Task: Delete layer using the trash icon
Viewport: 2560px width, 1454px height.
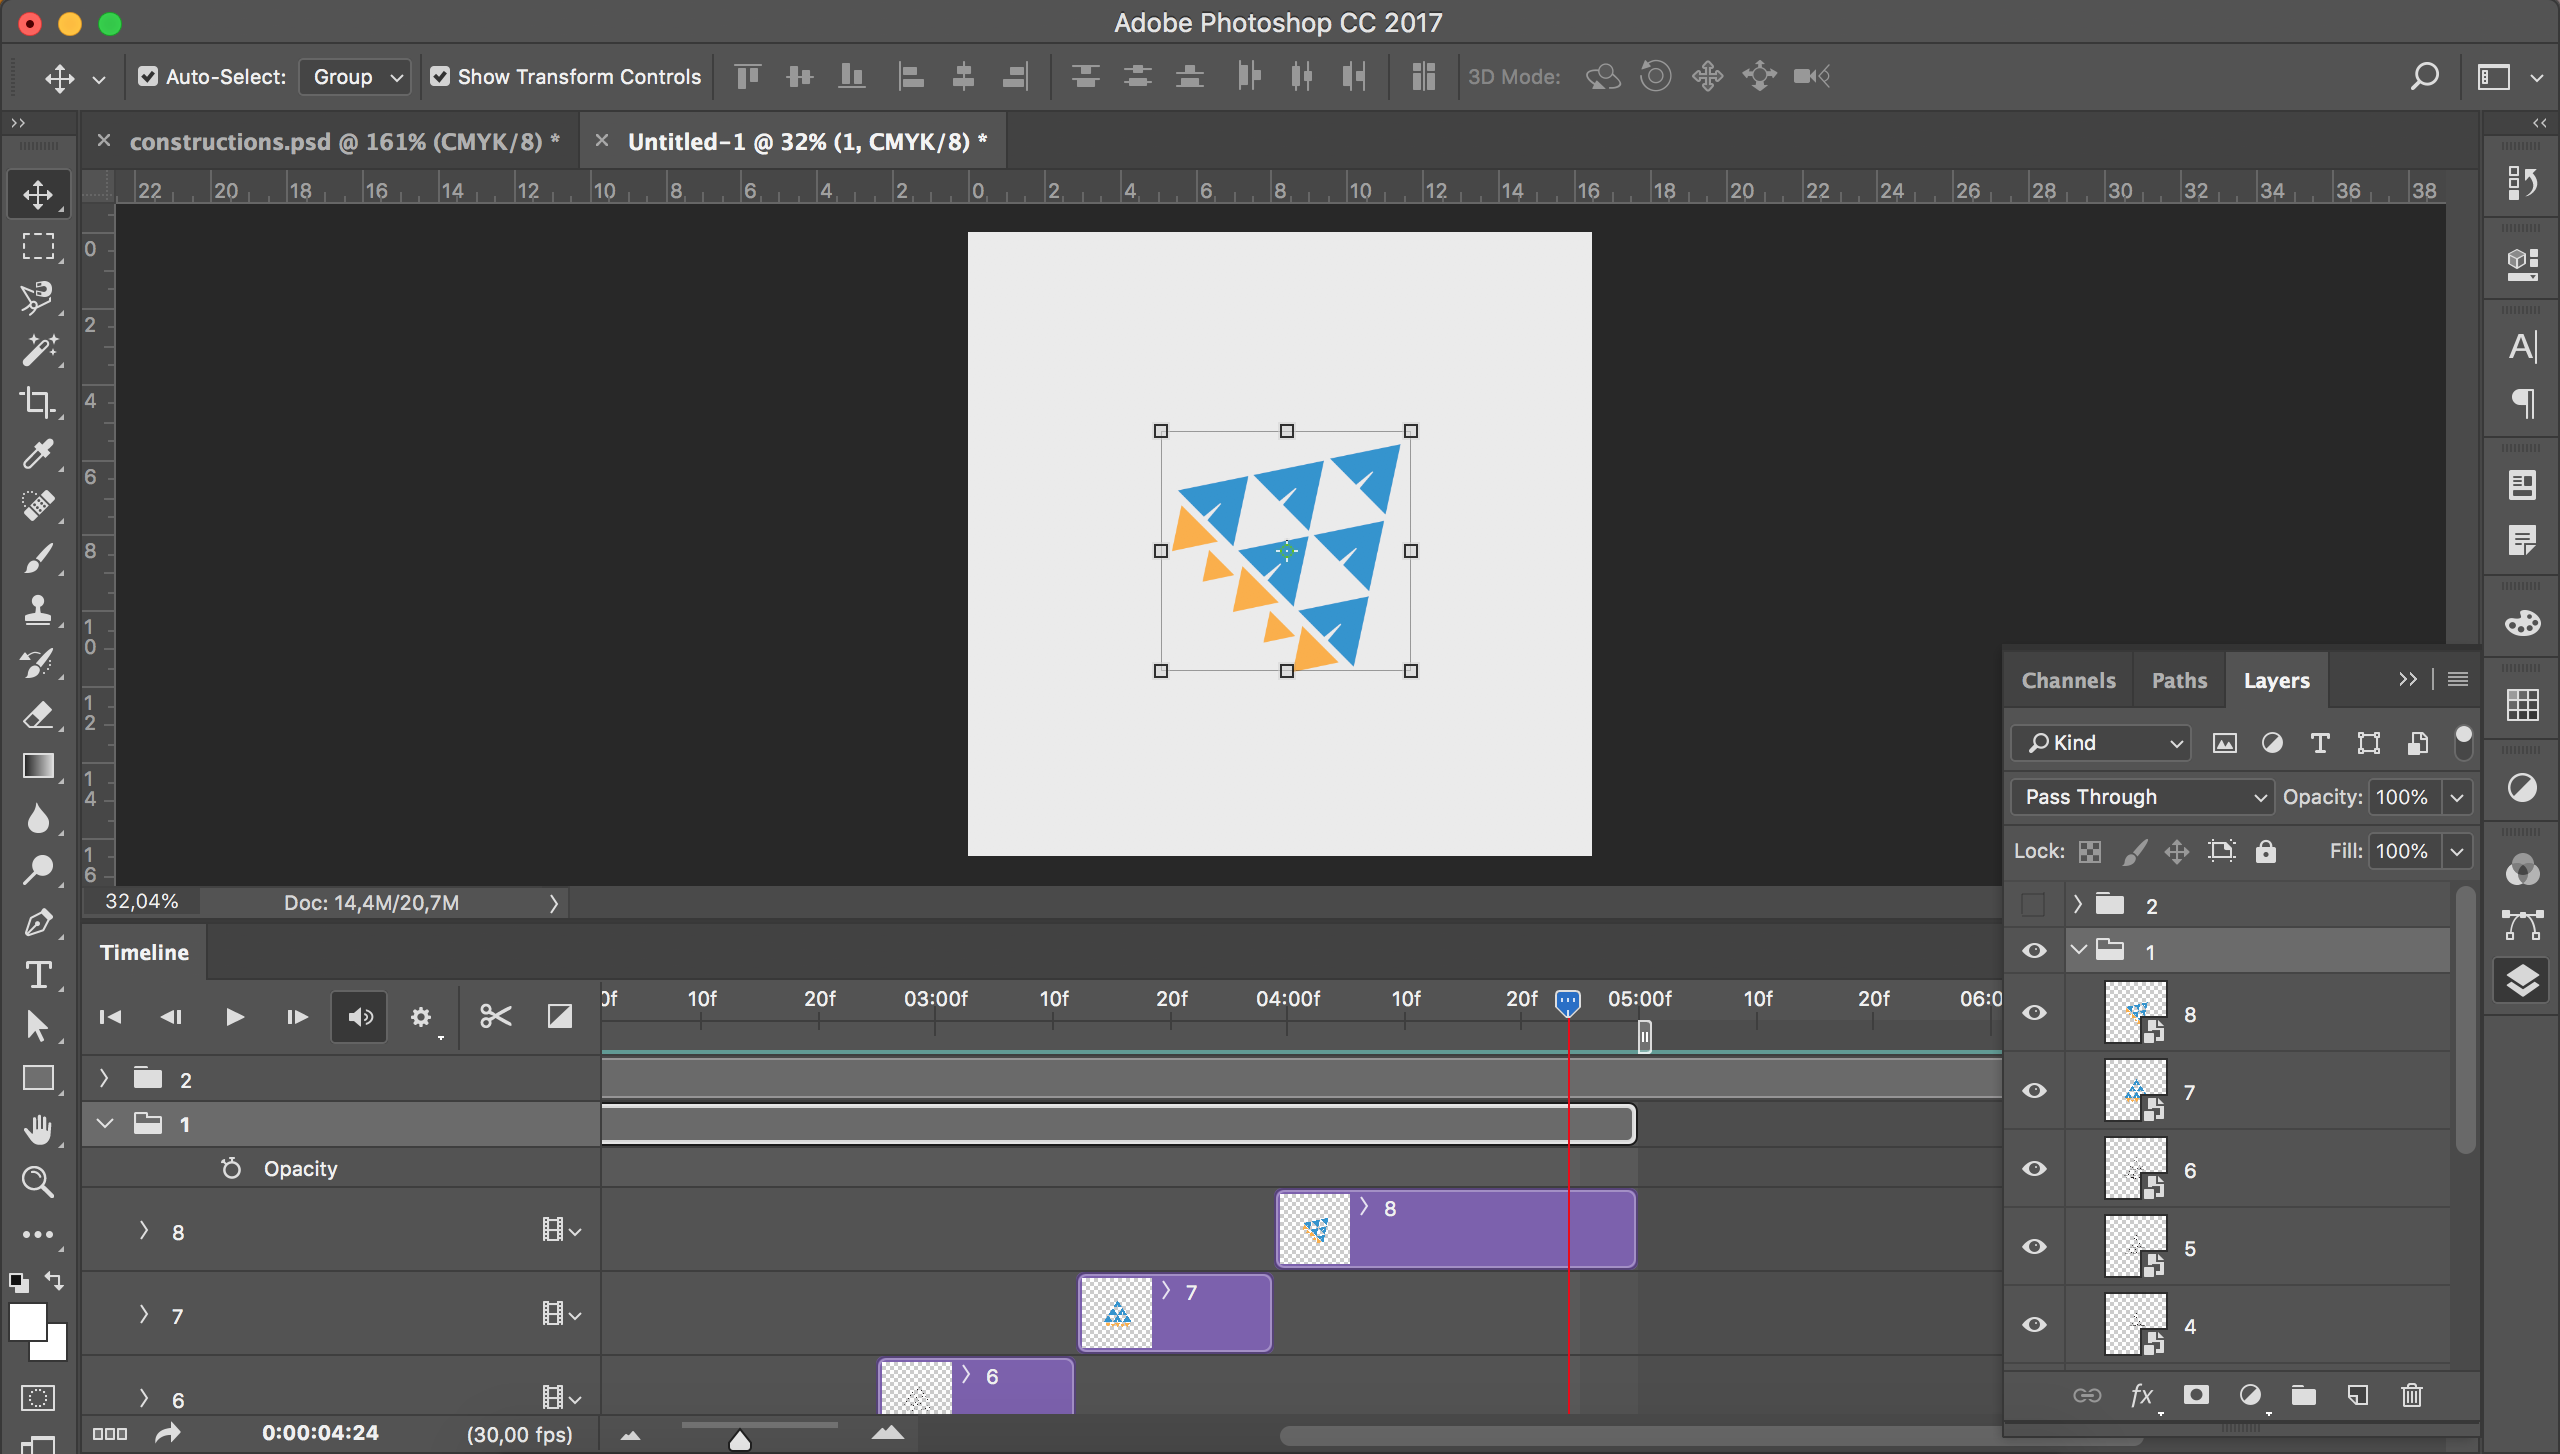Action: coord(2411,1395)
